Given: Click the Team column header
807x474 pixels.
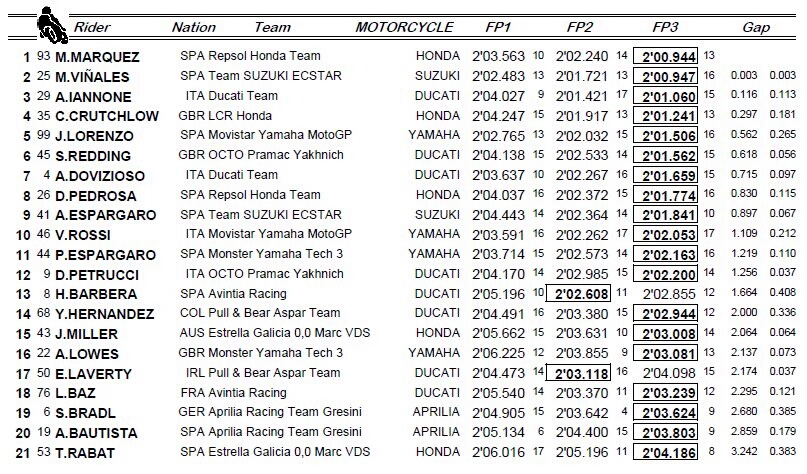Looking at the screenshot, I should click(273, 27).
